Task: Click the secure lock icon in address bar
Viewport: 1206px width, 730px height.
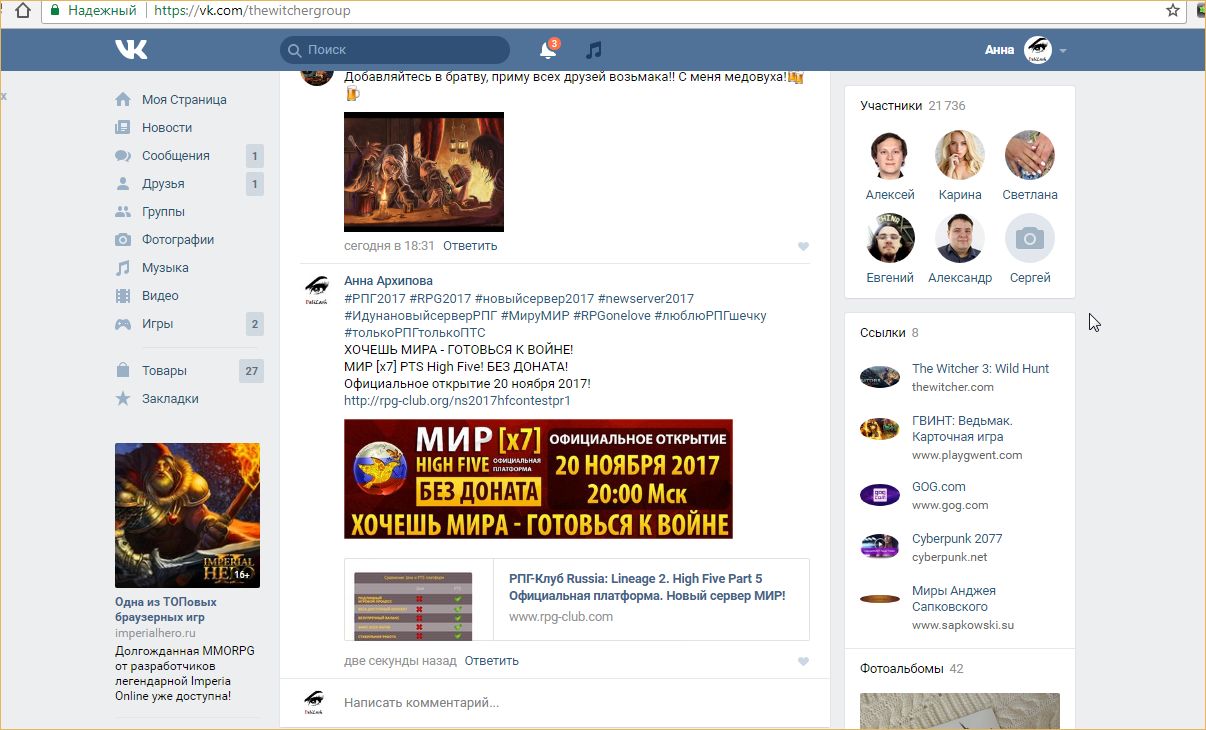Action: [56, 11]
